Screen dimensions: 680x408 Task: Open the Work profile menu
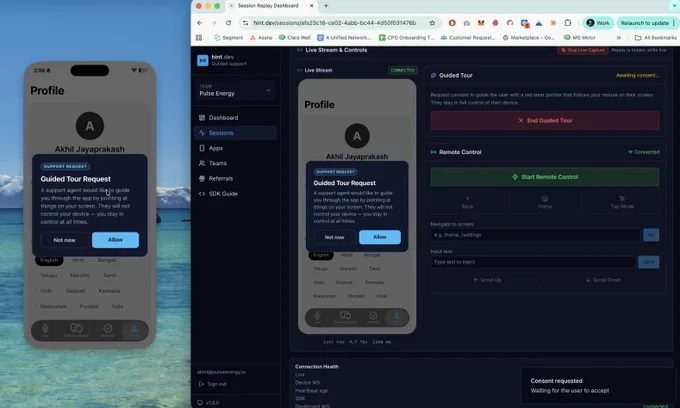click(598, 23)
